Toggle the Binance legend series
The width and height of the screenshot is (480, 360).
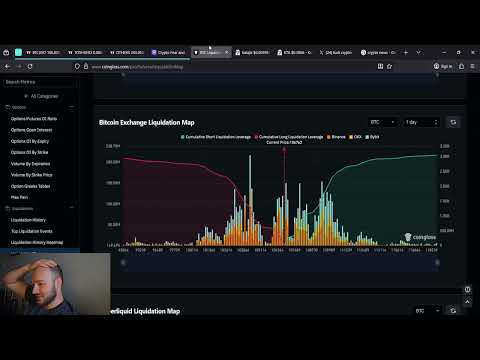336,137
